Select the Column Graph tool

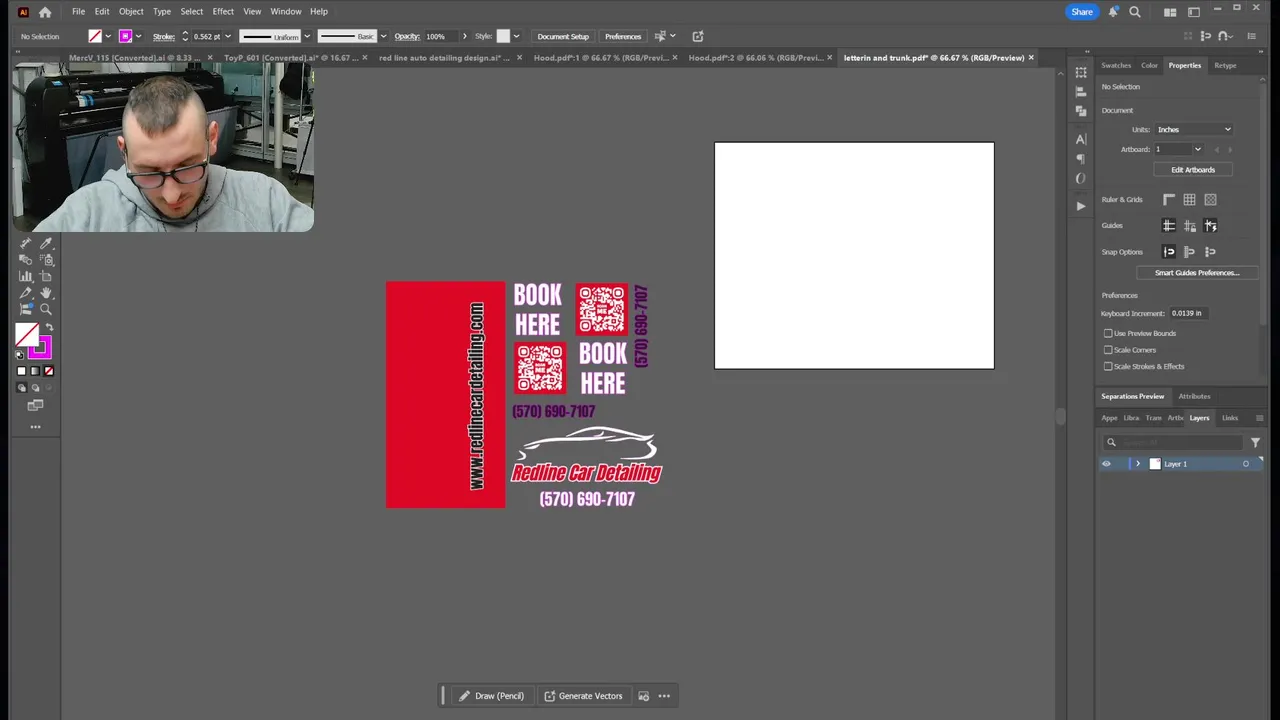pyautogui.click(x=26, y=276)
